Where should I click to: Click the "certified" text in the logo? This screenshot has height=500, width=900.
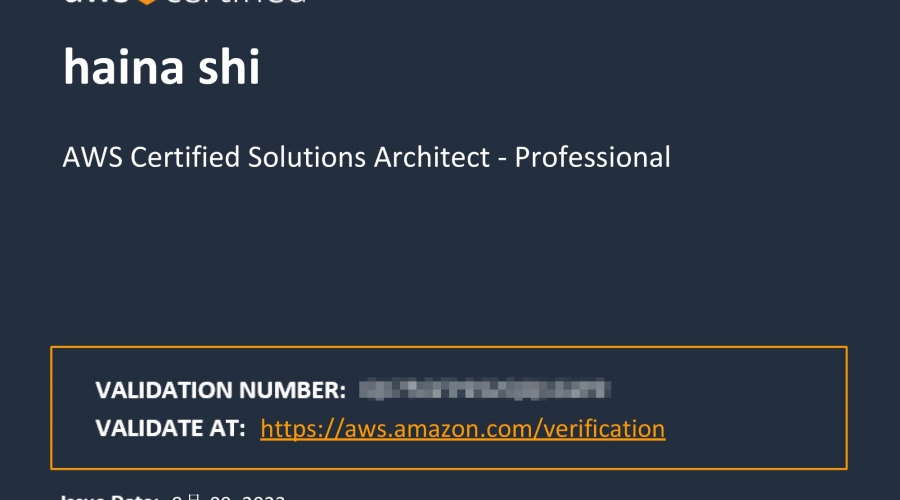(x=233, y=2)
